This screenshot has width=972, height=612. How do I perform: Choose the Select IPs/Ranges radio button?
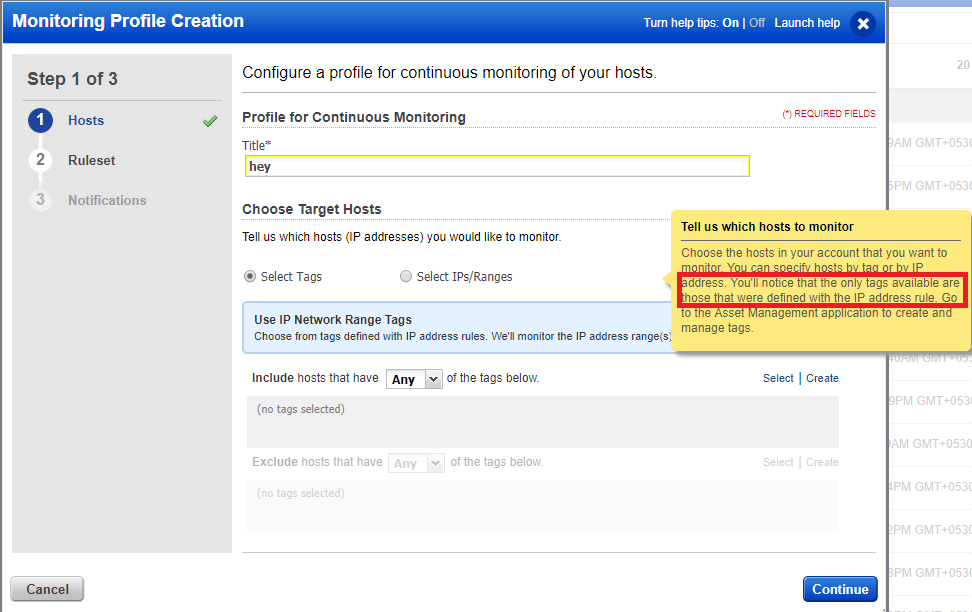click(x=406, y=276)
